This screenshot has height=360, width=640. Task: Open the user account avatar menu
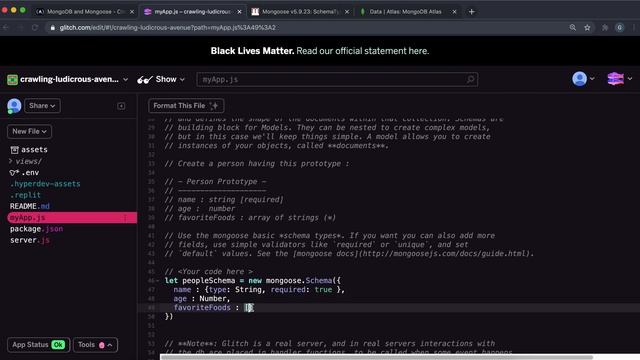click(583, 79)
